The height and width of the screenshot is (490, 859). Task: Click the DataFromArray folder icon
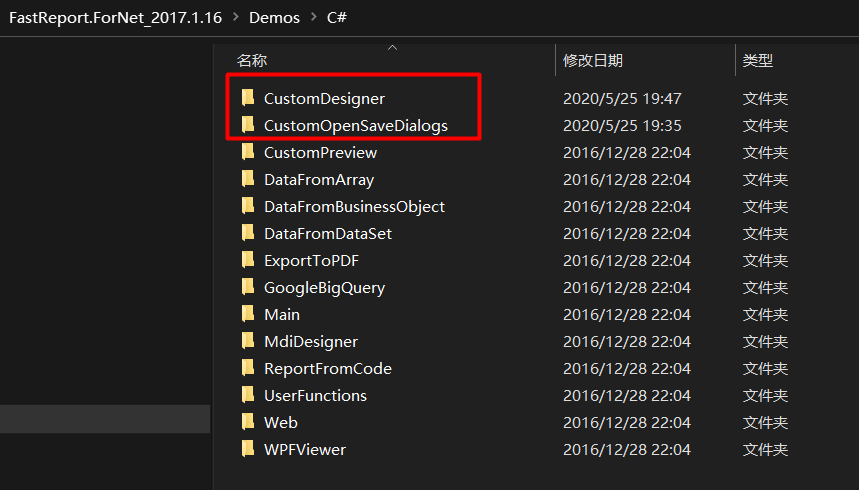[x=248, y=179]
